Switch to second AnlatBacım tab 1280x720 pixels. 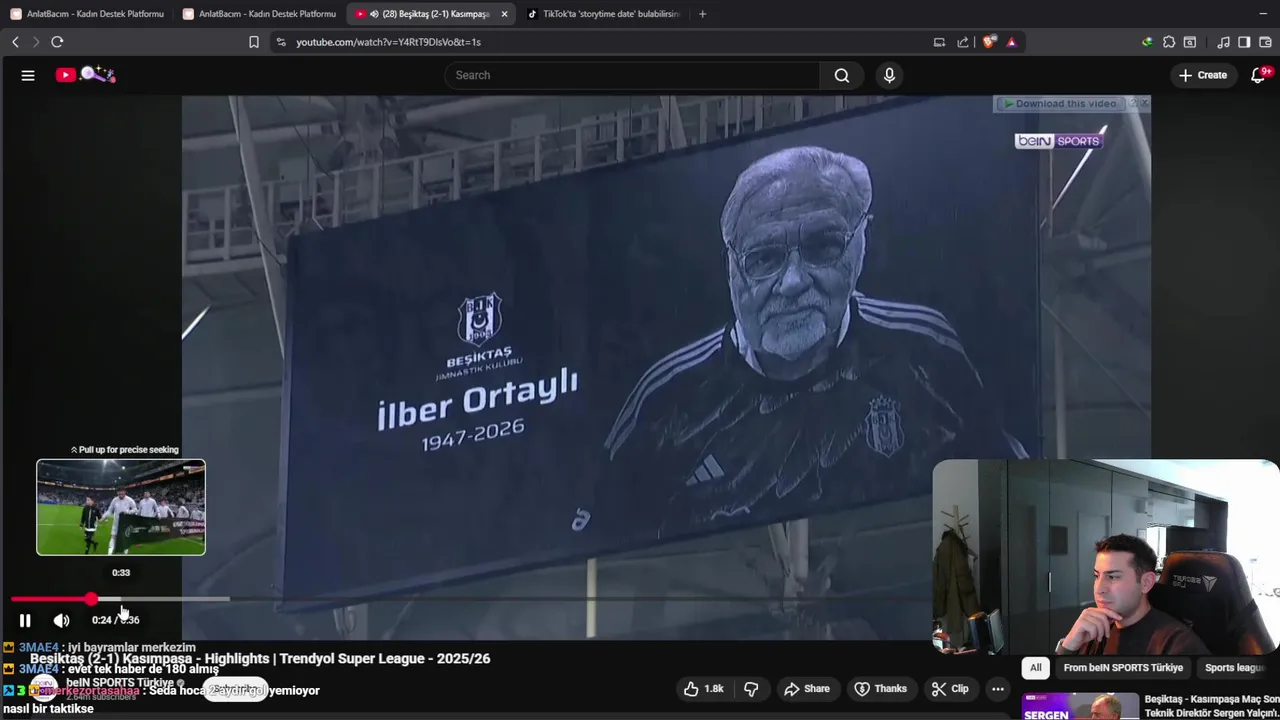pyautogui.click(x=260, y=14)
